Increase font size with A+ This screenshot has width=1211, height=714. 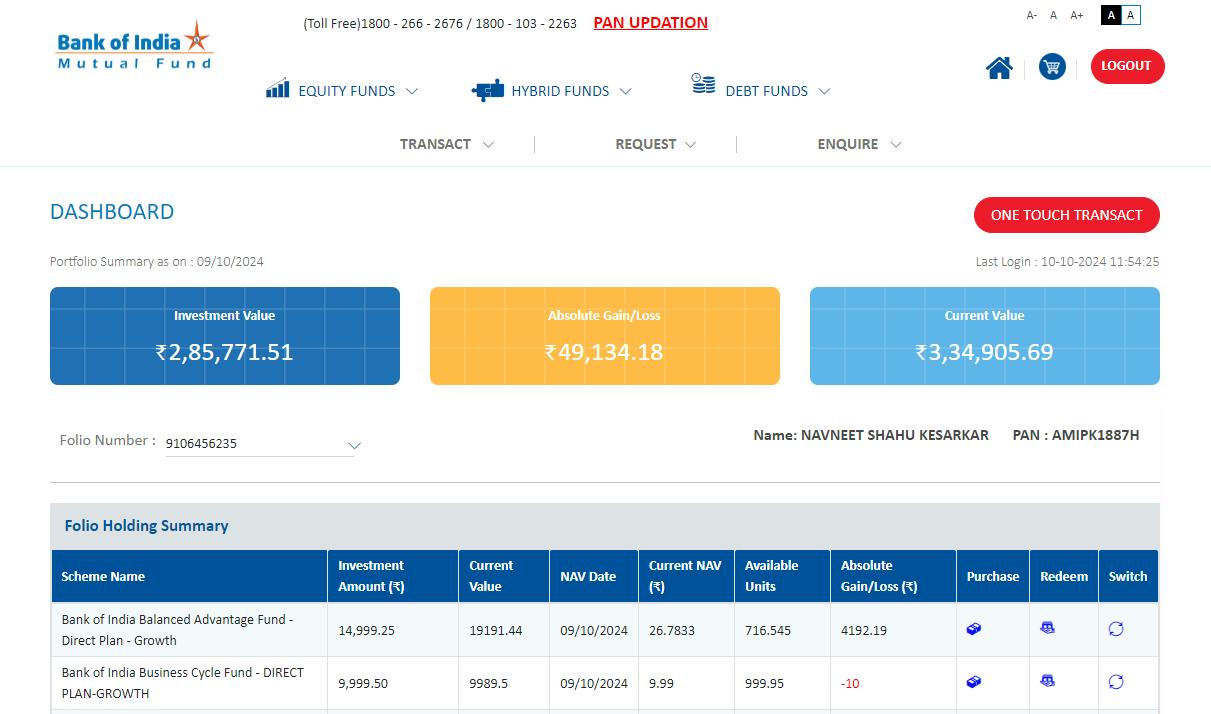[x=1077, y=15]
